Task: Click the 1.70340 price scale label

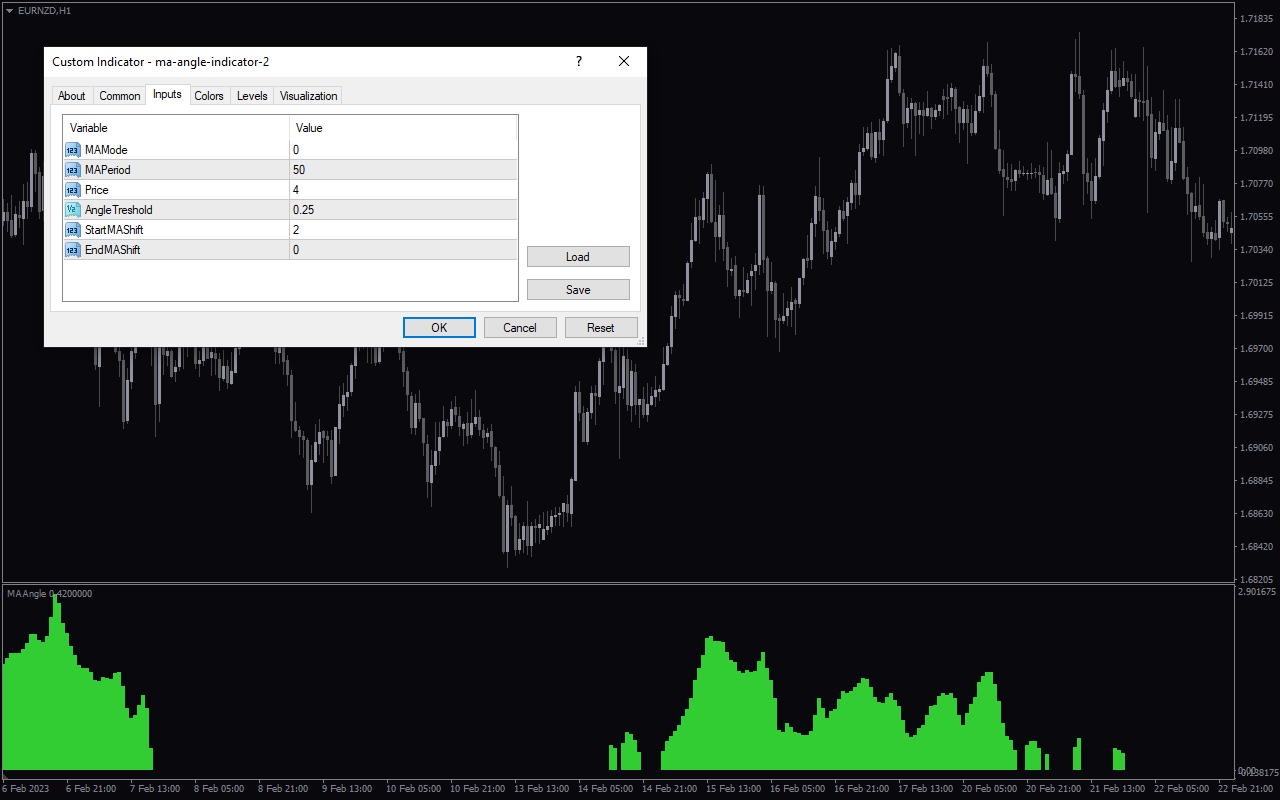Action: pyautogui.click(x=1255, y=250)
